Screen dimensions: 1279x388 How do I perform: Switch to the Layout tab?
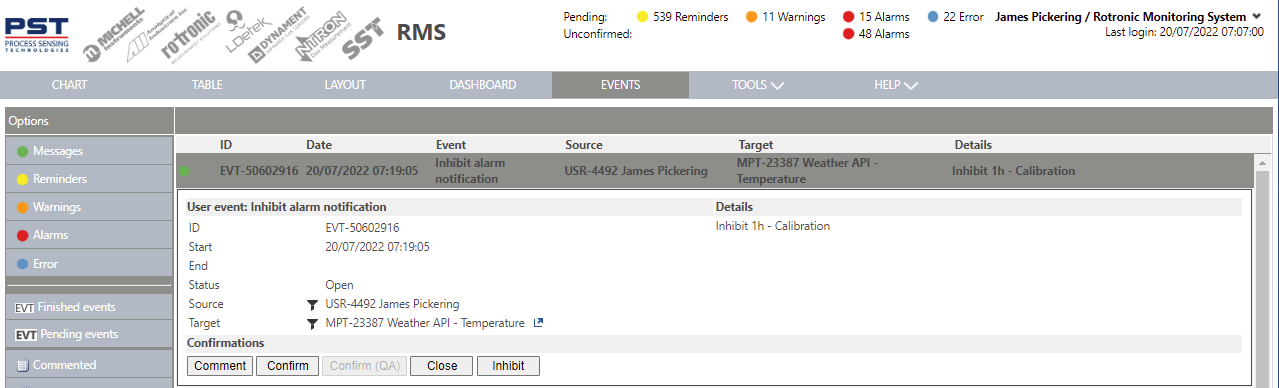point(345,85)
